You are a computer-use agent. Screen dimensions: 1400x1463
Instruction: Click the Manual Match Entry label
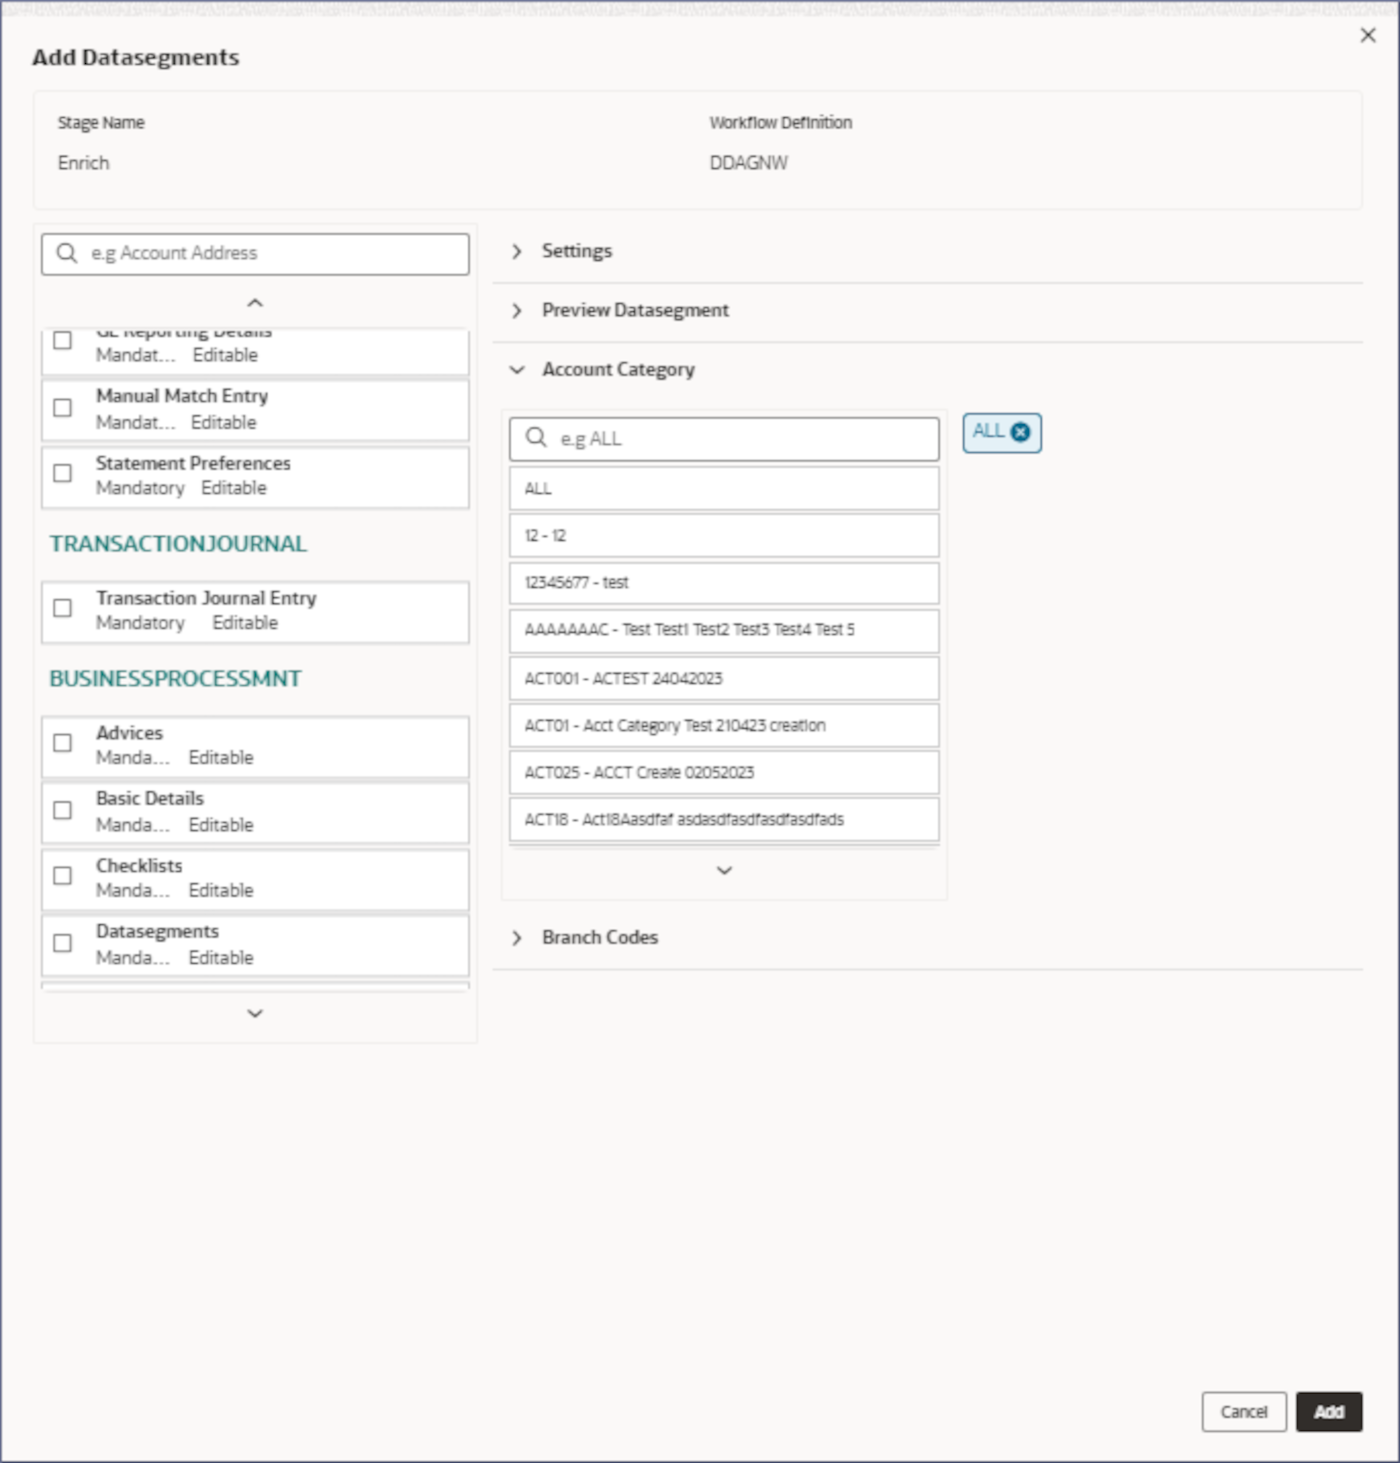pyautogui.click(x=182, y=396)
